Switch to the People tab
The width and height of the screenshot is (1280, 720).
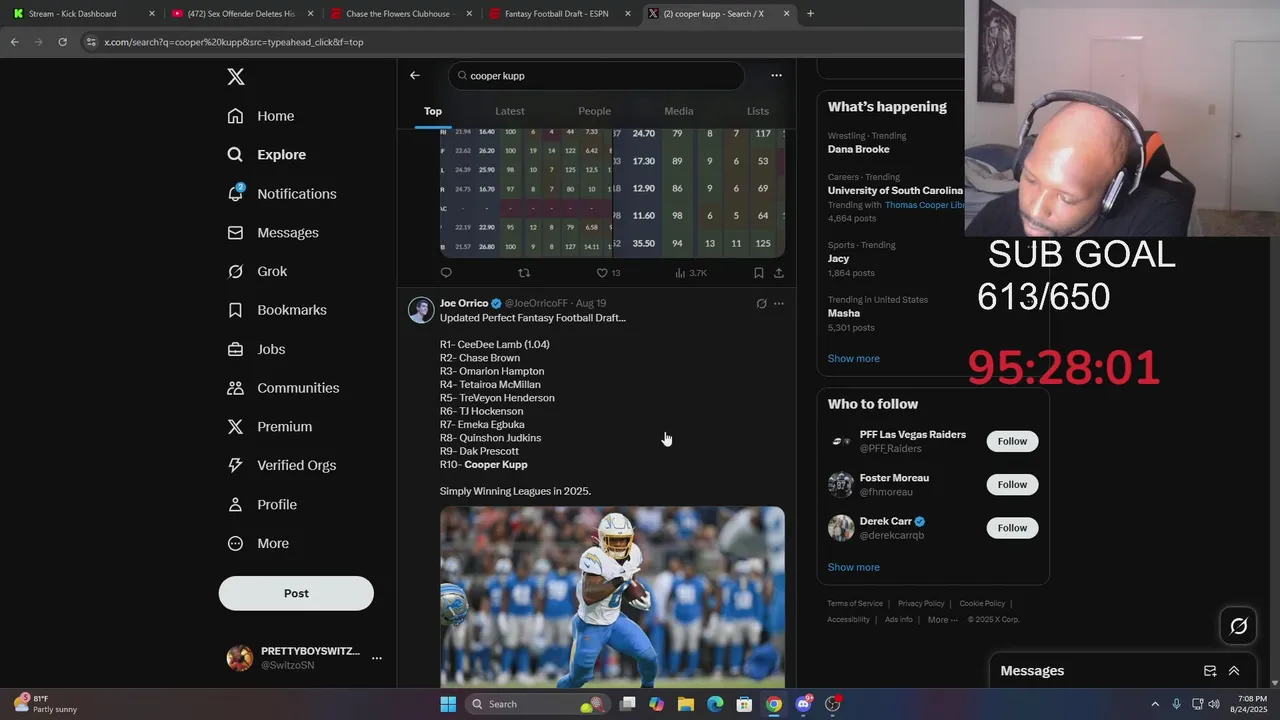point(594,111)
